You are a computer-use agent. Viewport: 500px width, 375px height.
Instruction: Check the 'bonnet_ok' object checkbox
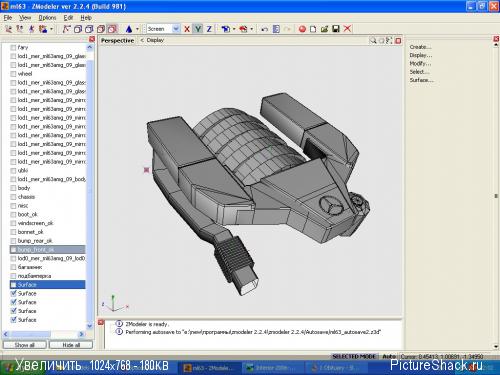[13, 232]
